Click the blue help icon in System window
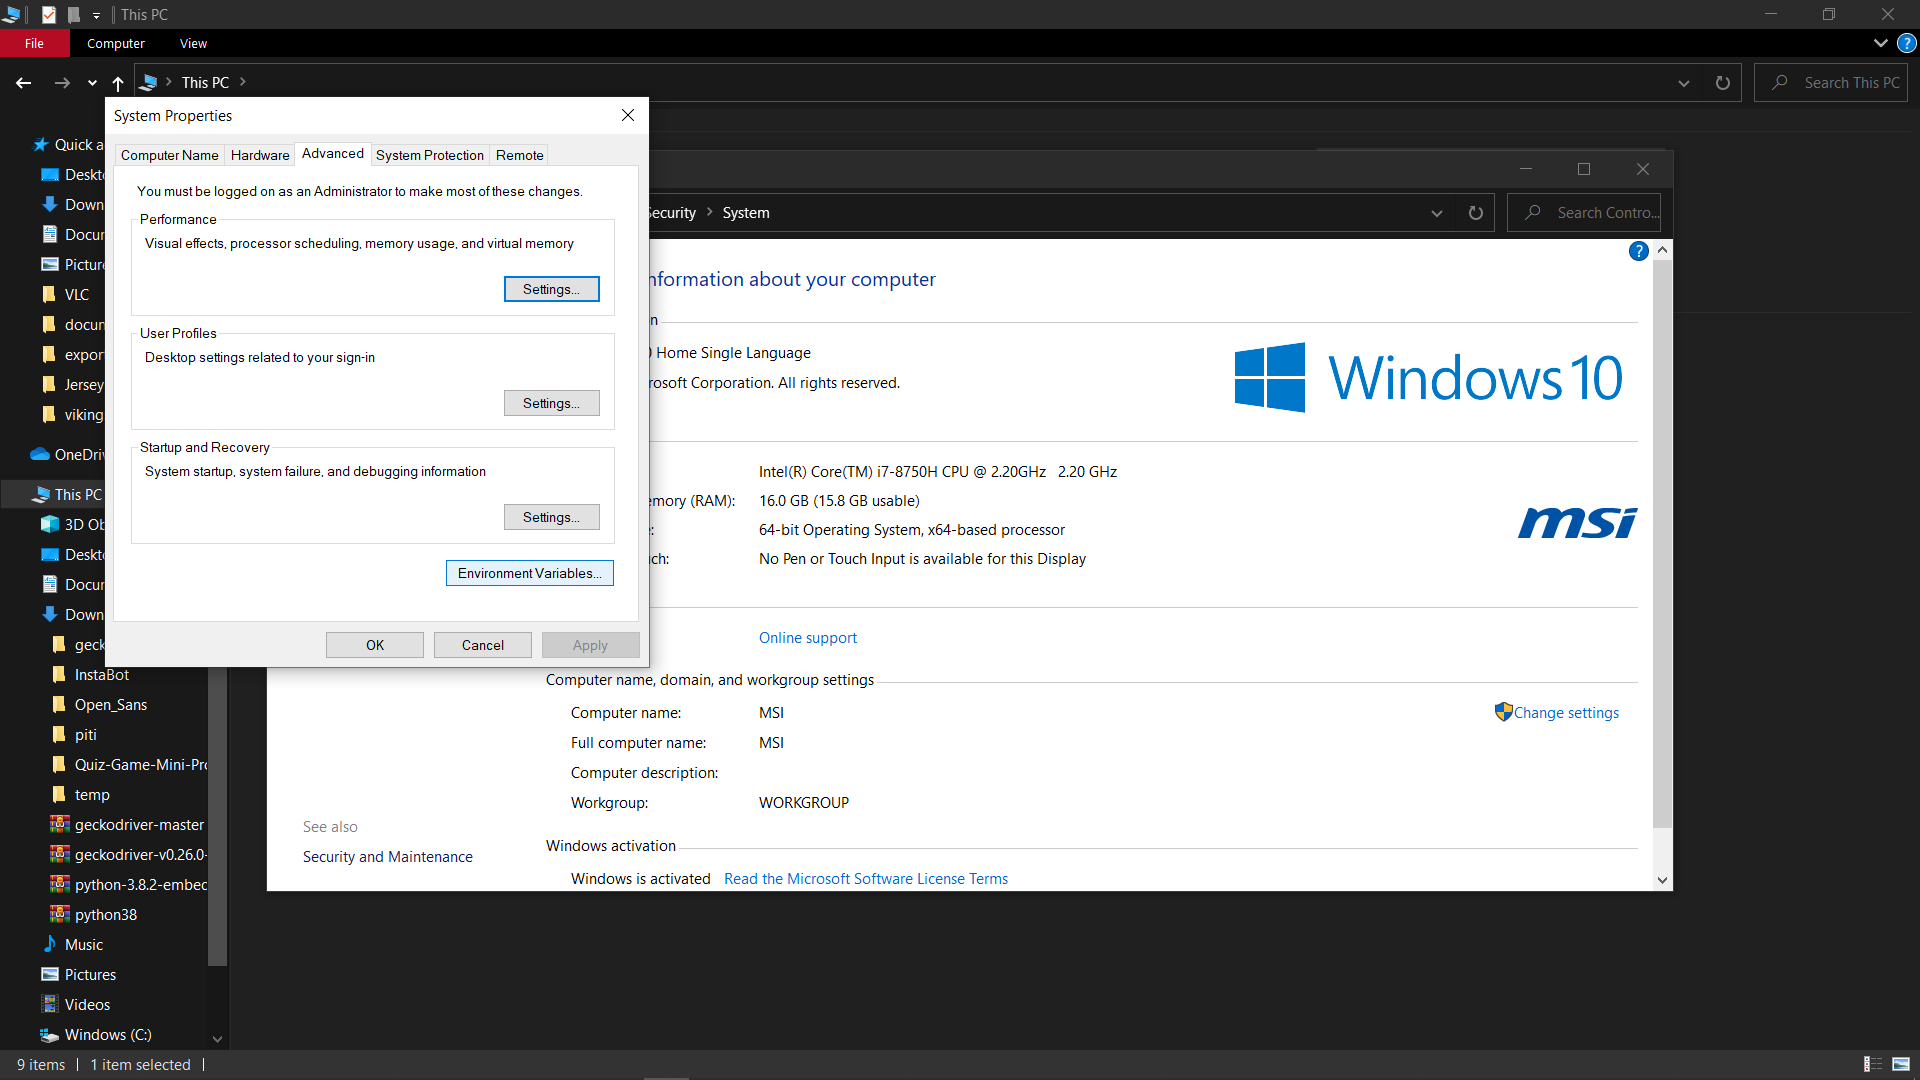Viewport: 1920px width, 1080px height. point(1638,251)
